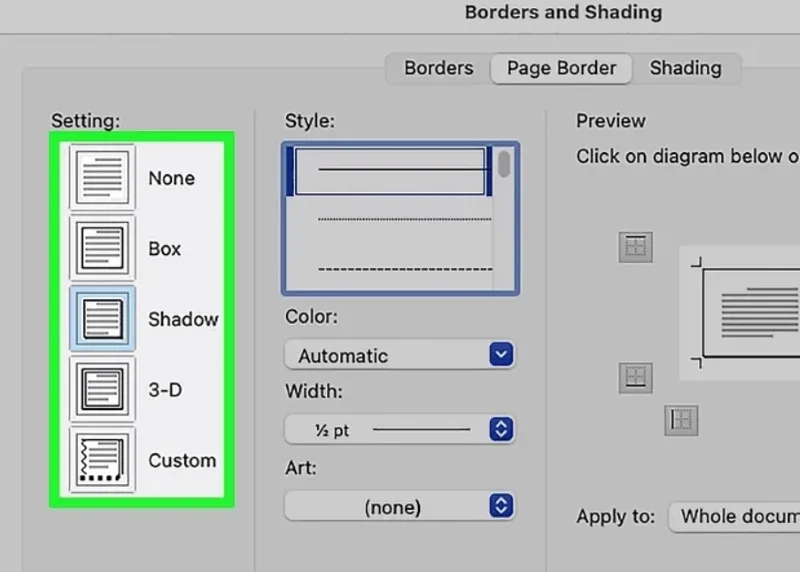
Task: Select the Custom border setting icon
Action: tap(102, 460)
